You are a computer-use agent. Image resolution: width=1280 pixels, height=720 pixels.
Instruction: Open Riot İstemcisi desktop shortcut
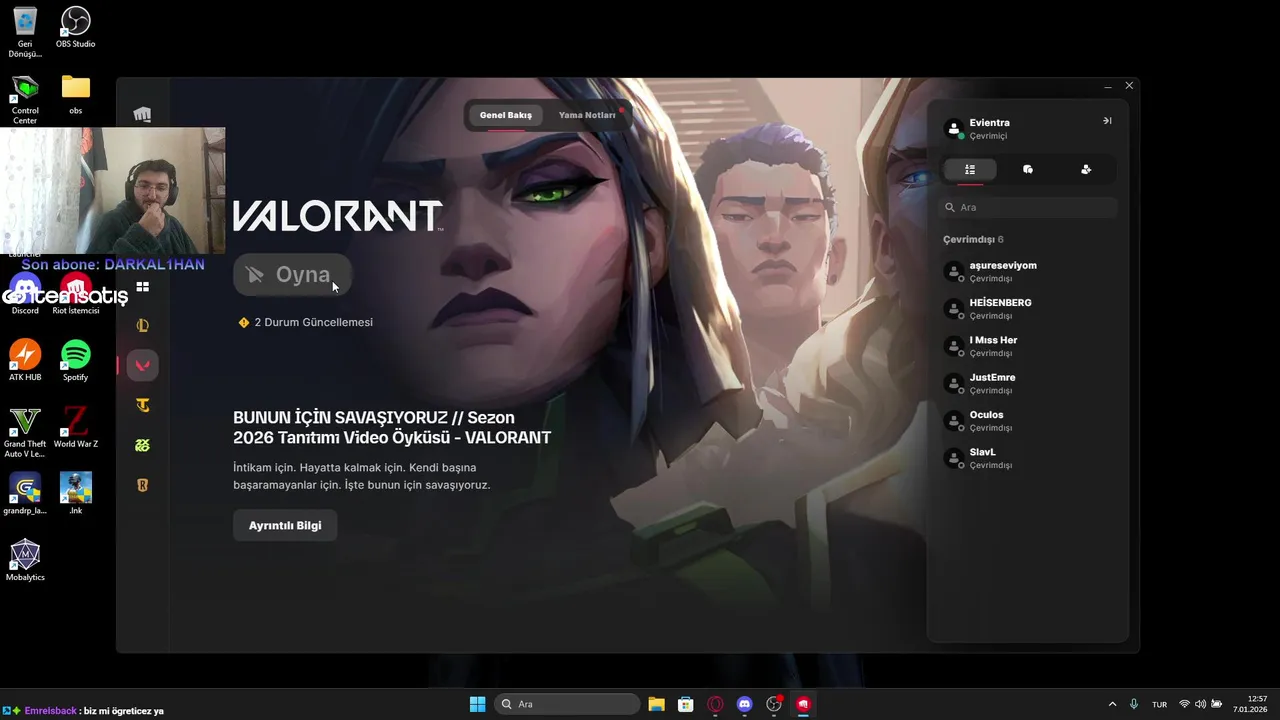tap(76, 295)
